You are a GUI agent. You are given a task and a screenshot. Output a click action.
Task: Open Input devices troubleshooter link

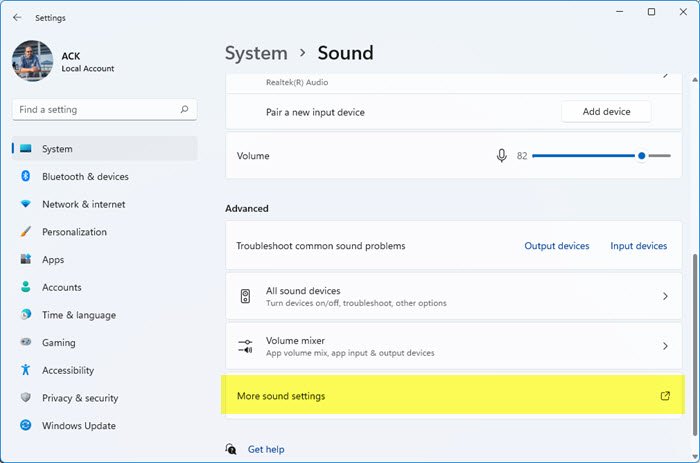638,246
